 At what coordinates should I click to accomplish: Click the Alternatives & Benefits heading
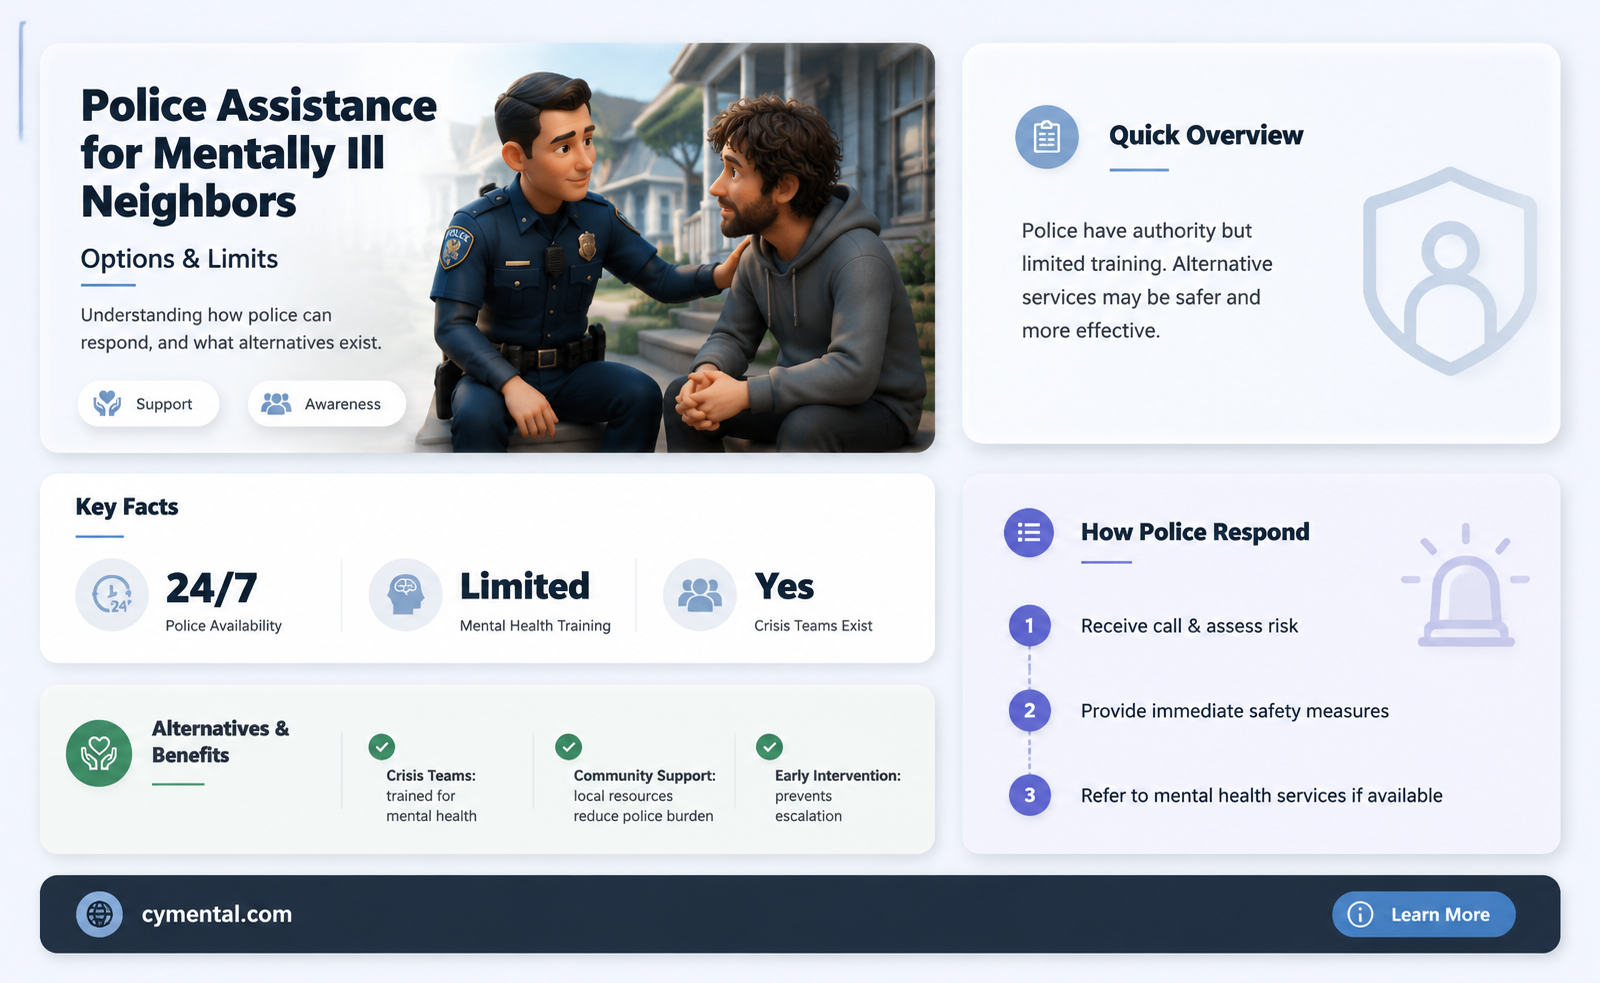point(220,742)
